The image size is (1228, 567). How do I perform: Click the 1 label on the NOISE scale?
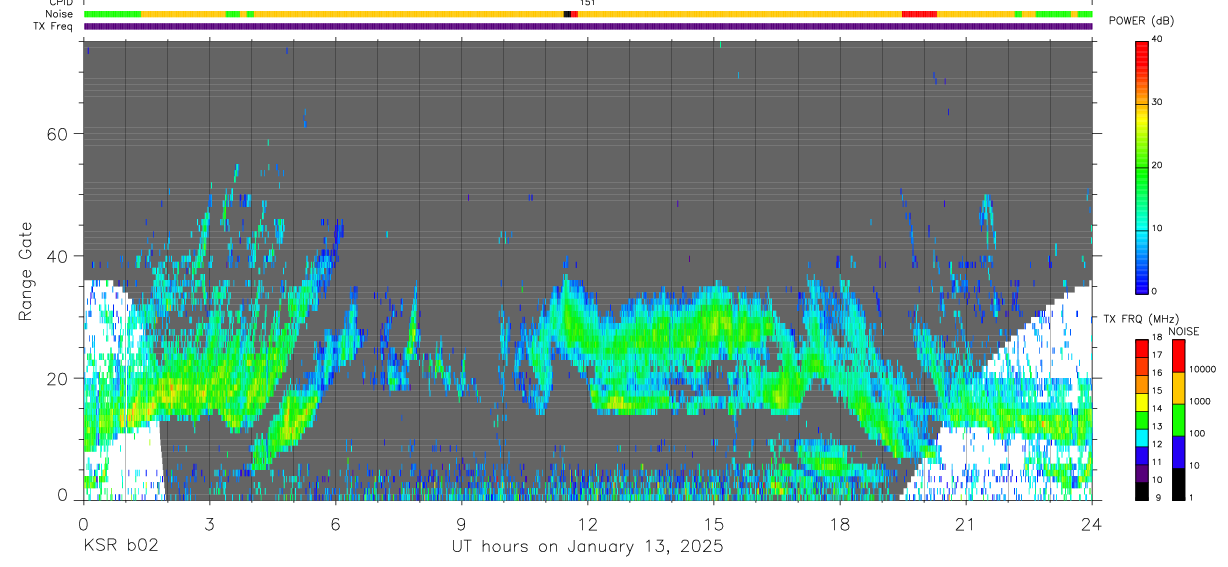(1191, 497)
